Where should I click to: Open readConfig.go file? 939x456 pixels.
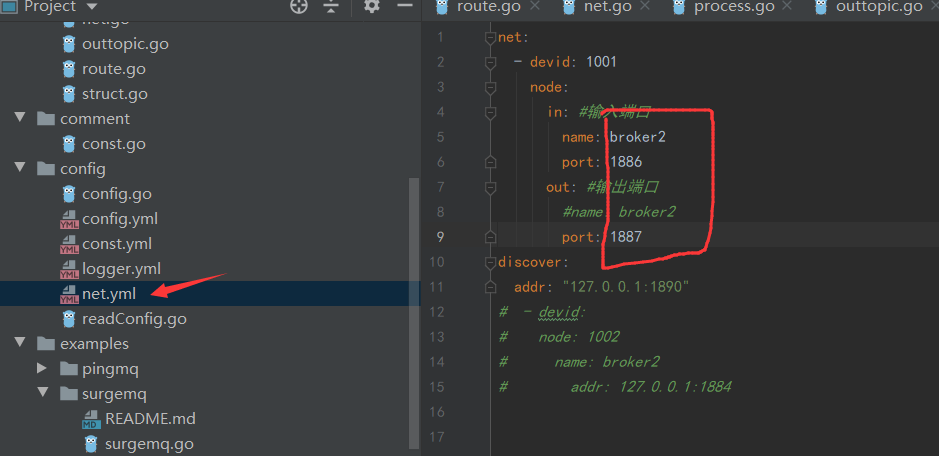click(x=134, y=319)
